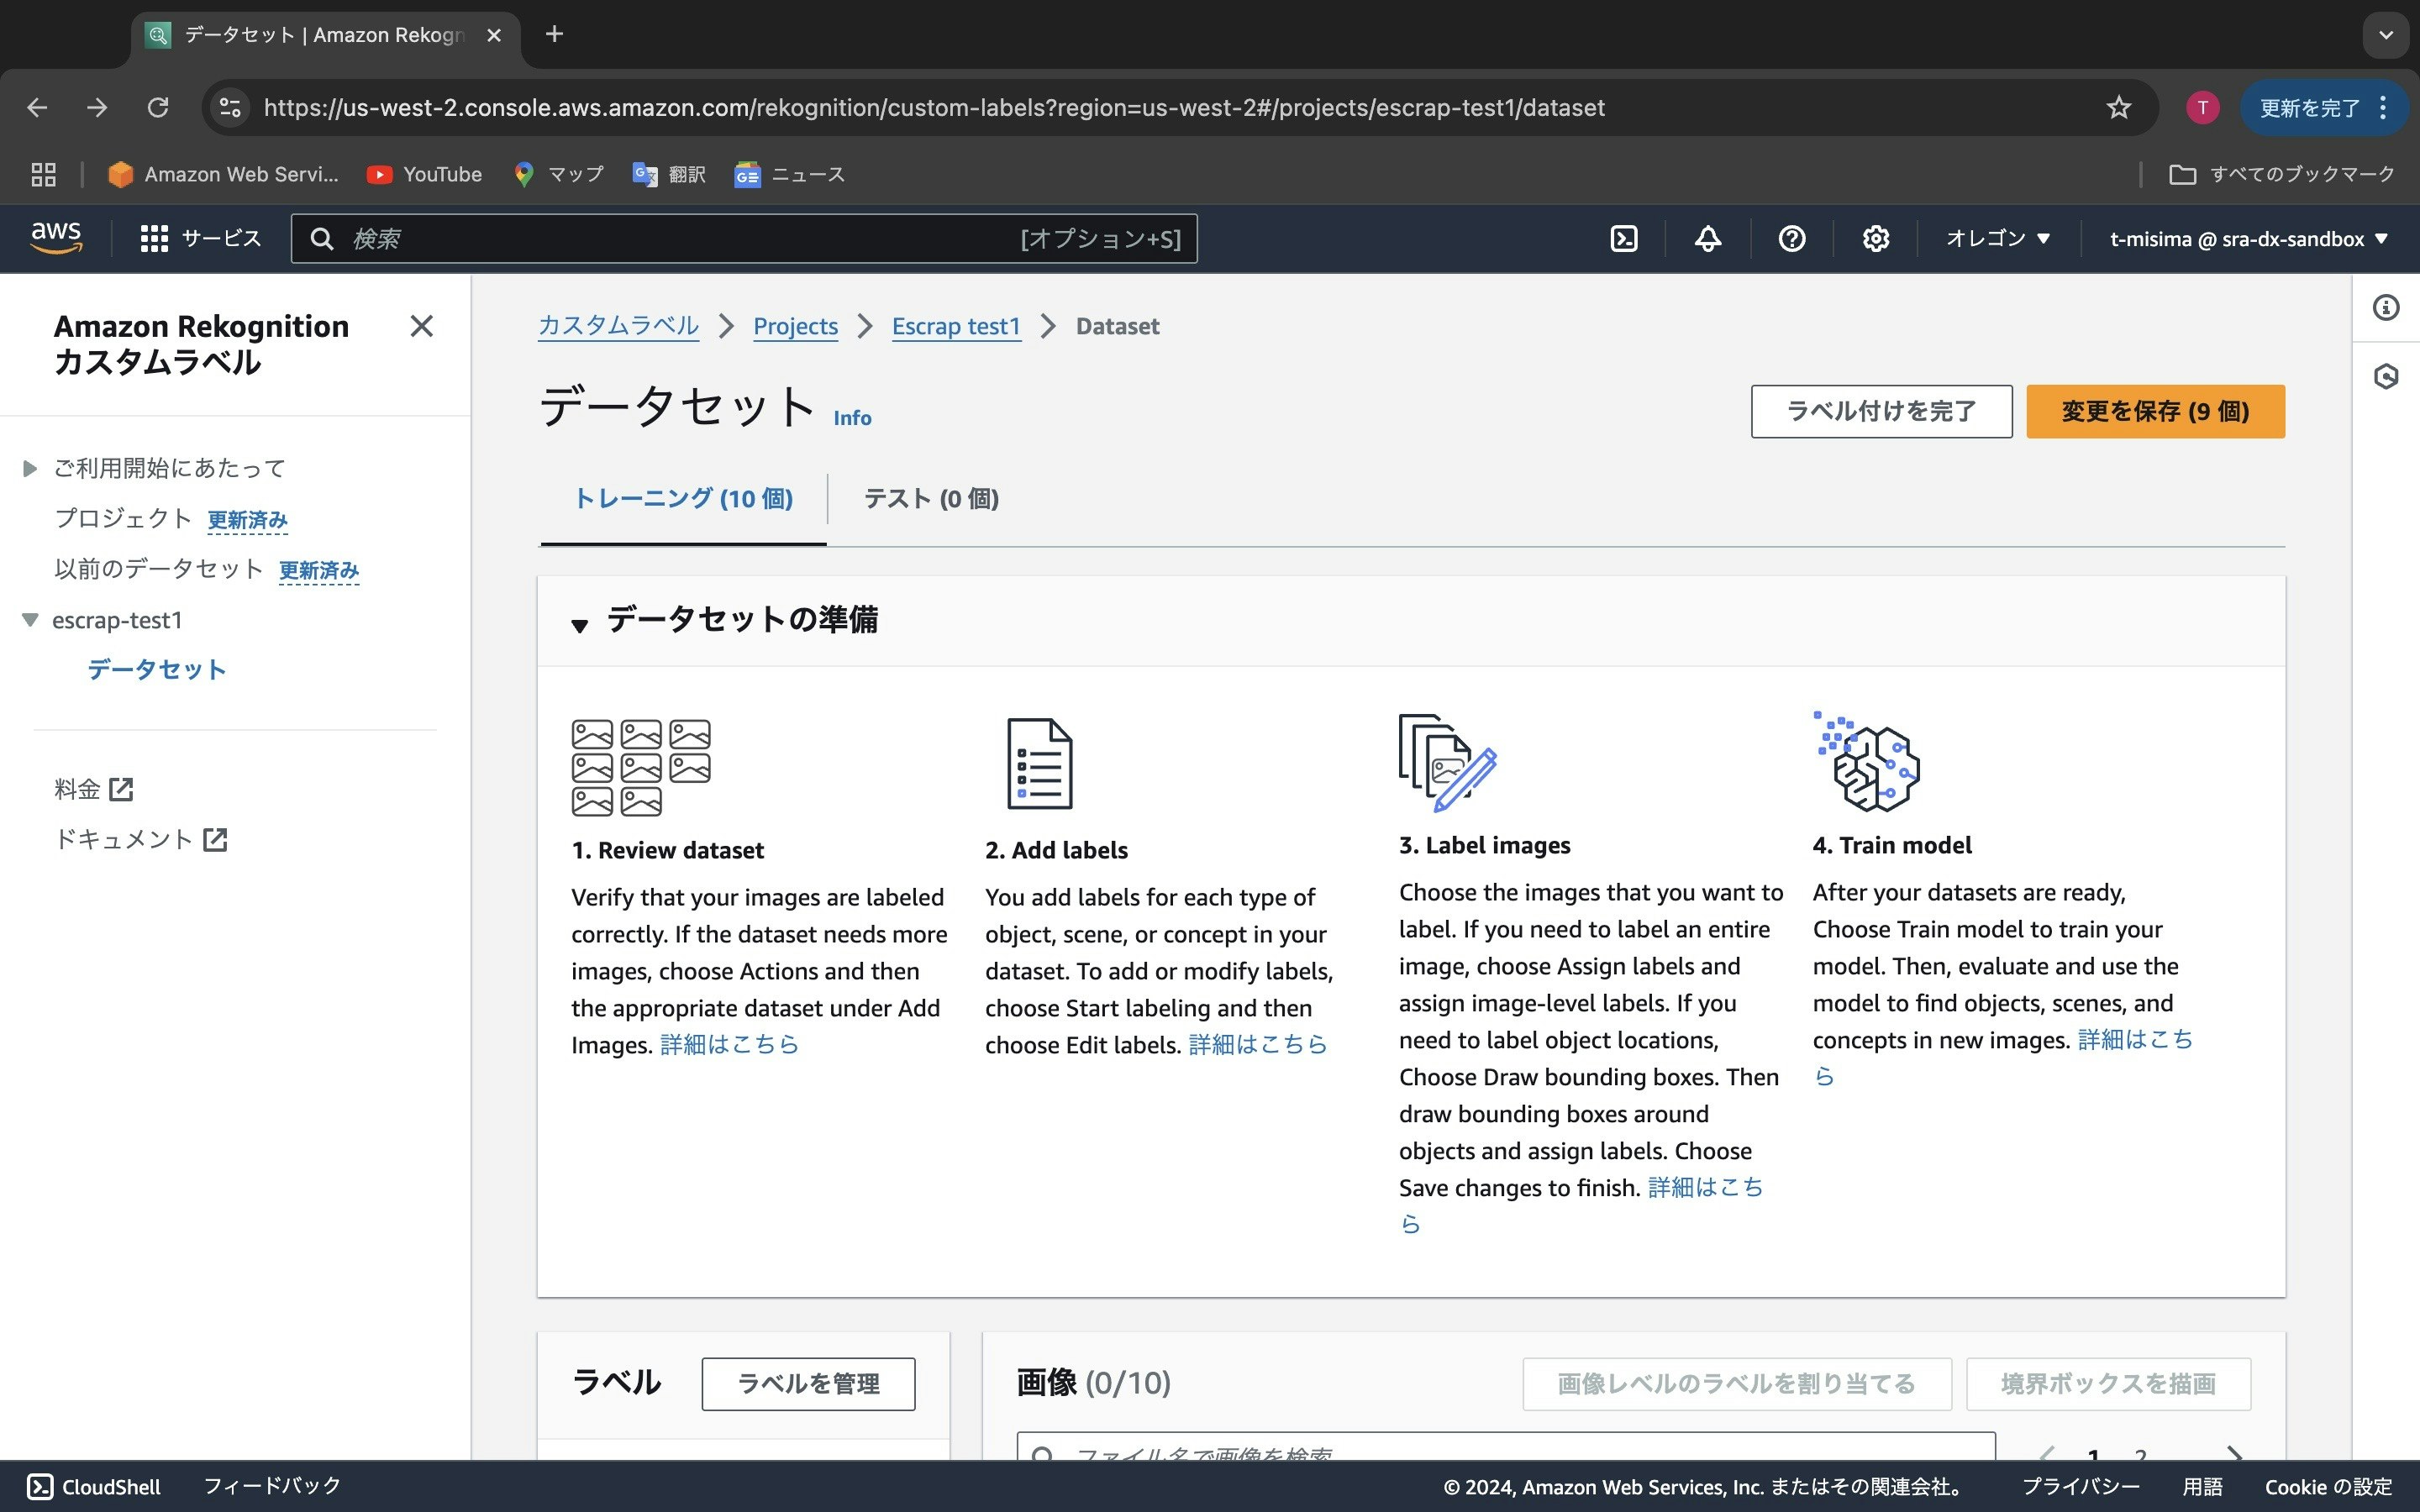The image size is (2420, 1512).
Task: Open the info panel icon on right edge
Action: click(x=2386, y=308)
